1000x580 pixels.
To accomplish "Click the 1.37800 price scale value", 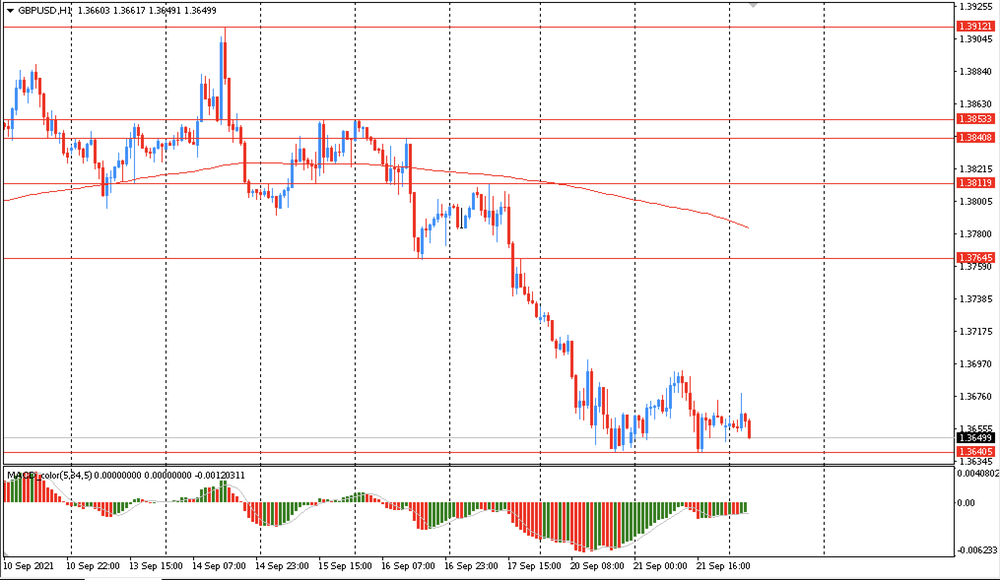I will [976, 234].
